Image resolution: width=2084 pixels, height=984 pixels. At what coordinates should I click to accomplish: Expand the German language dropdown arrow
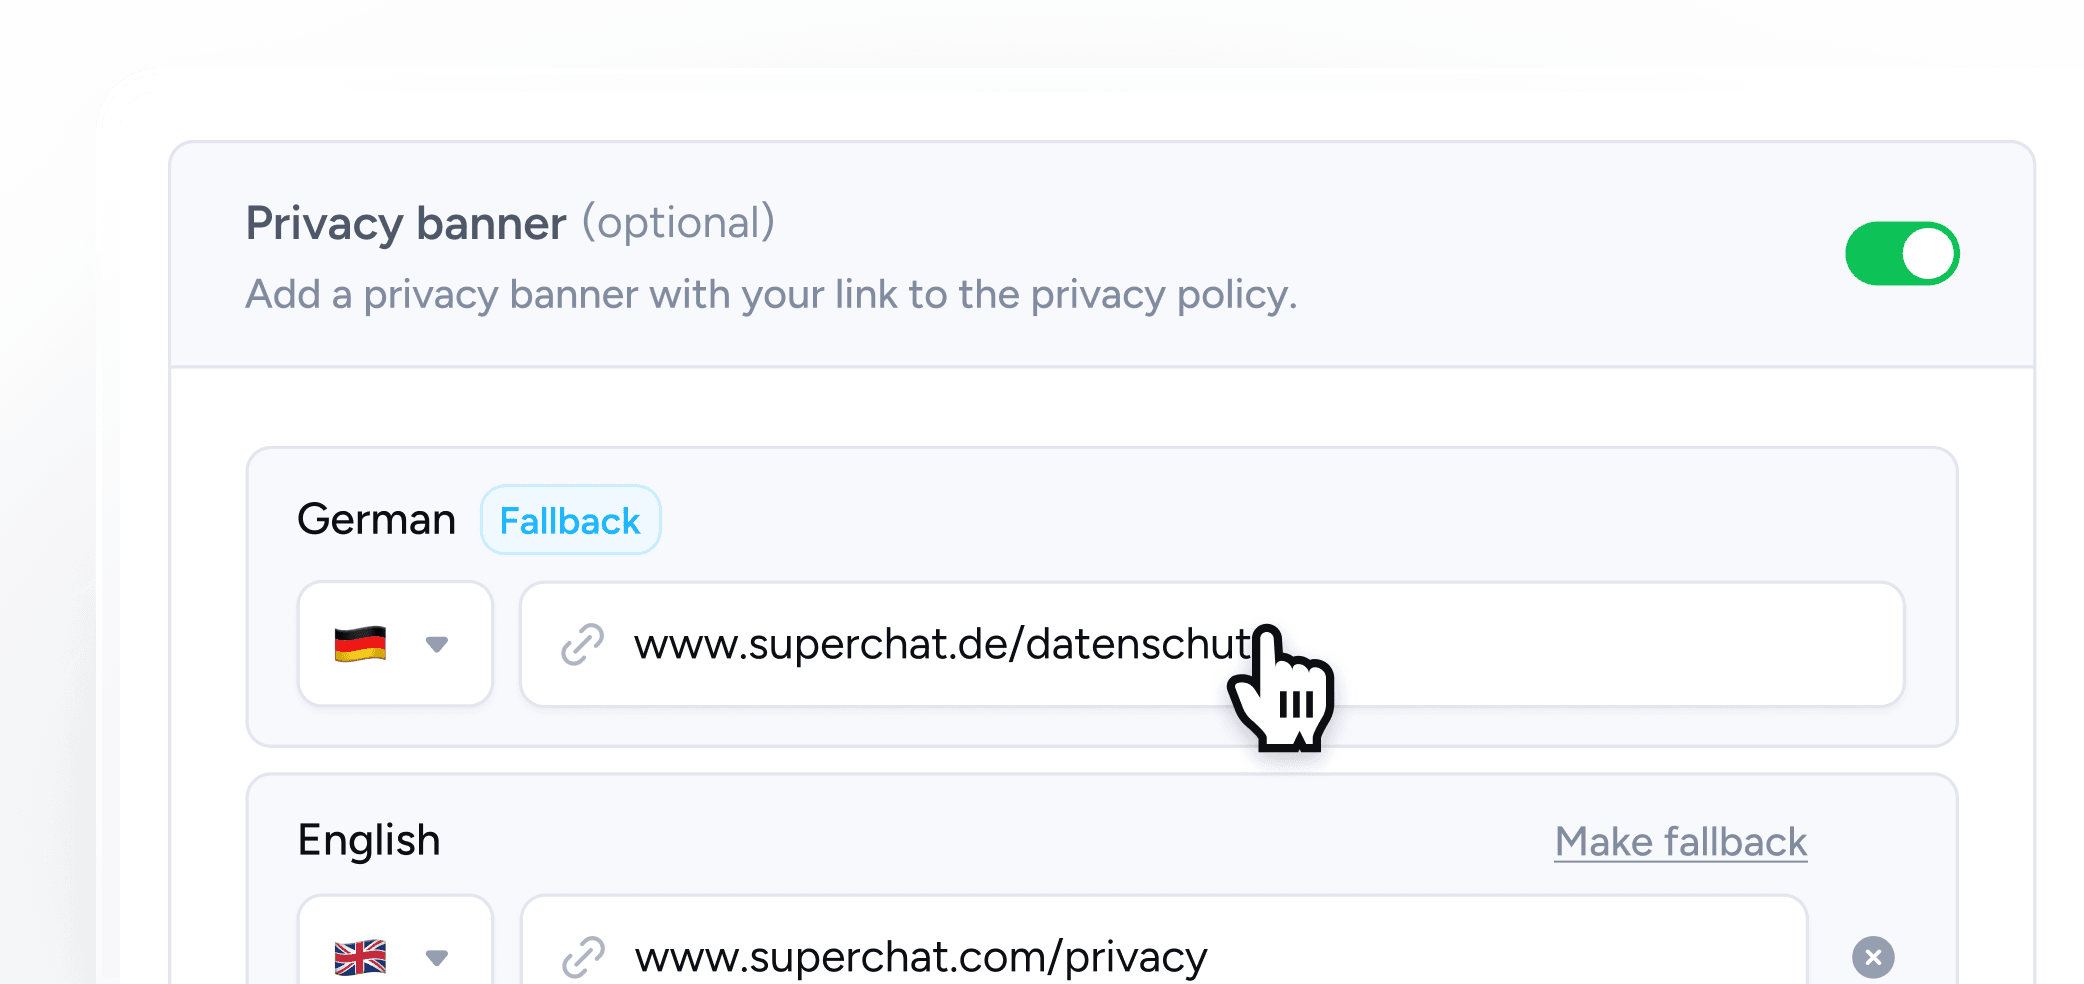tap(437, 644)
